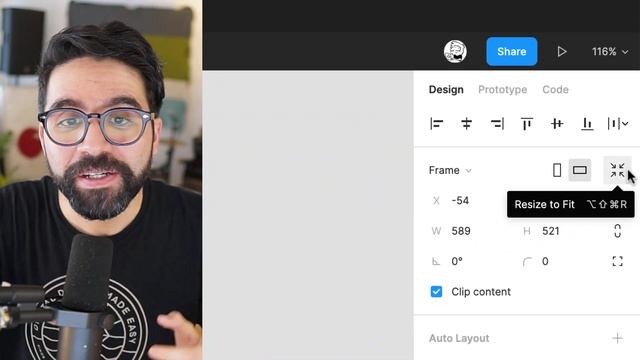640x360 pixels.
Task: Switch to the Design tab
Action: [446, 89]
